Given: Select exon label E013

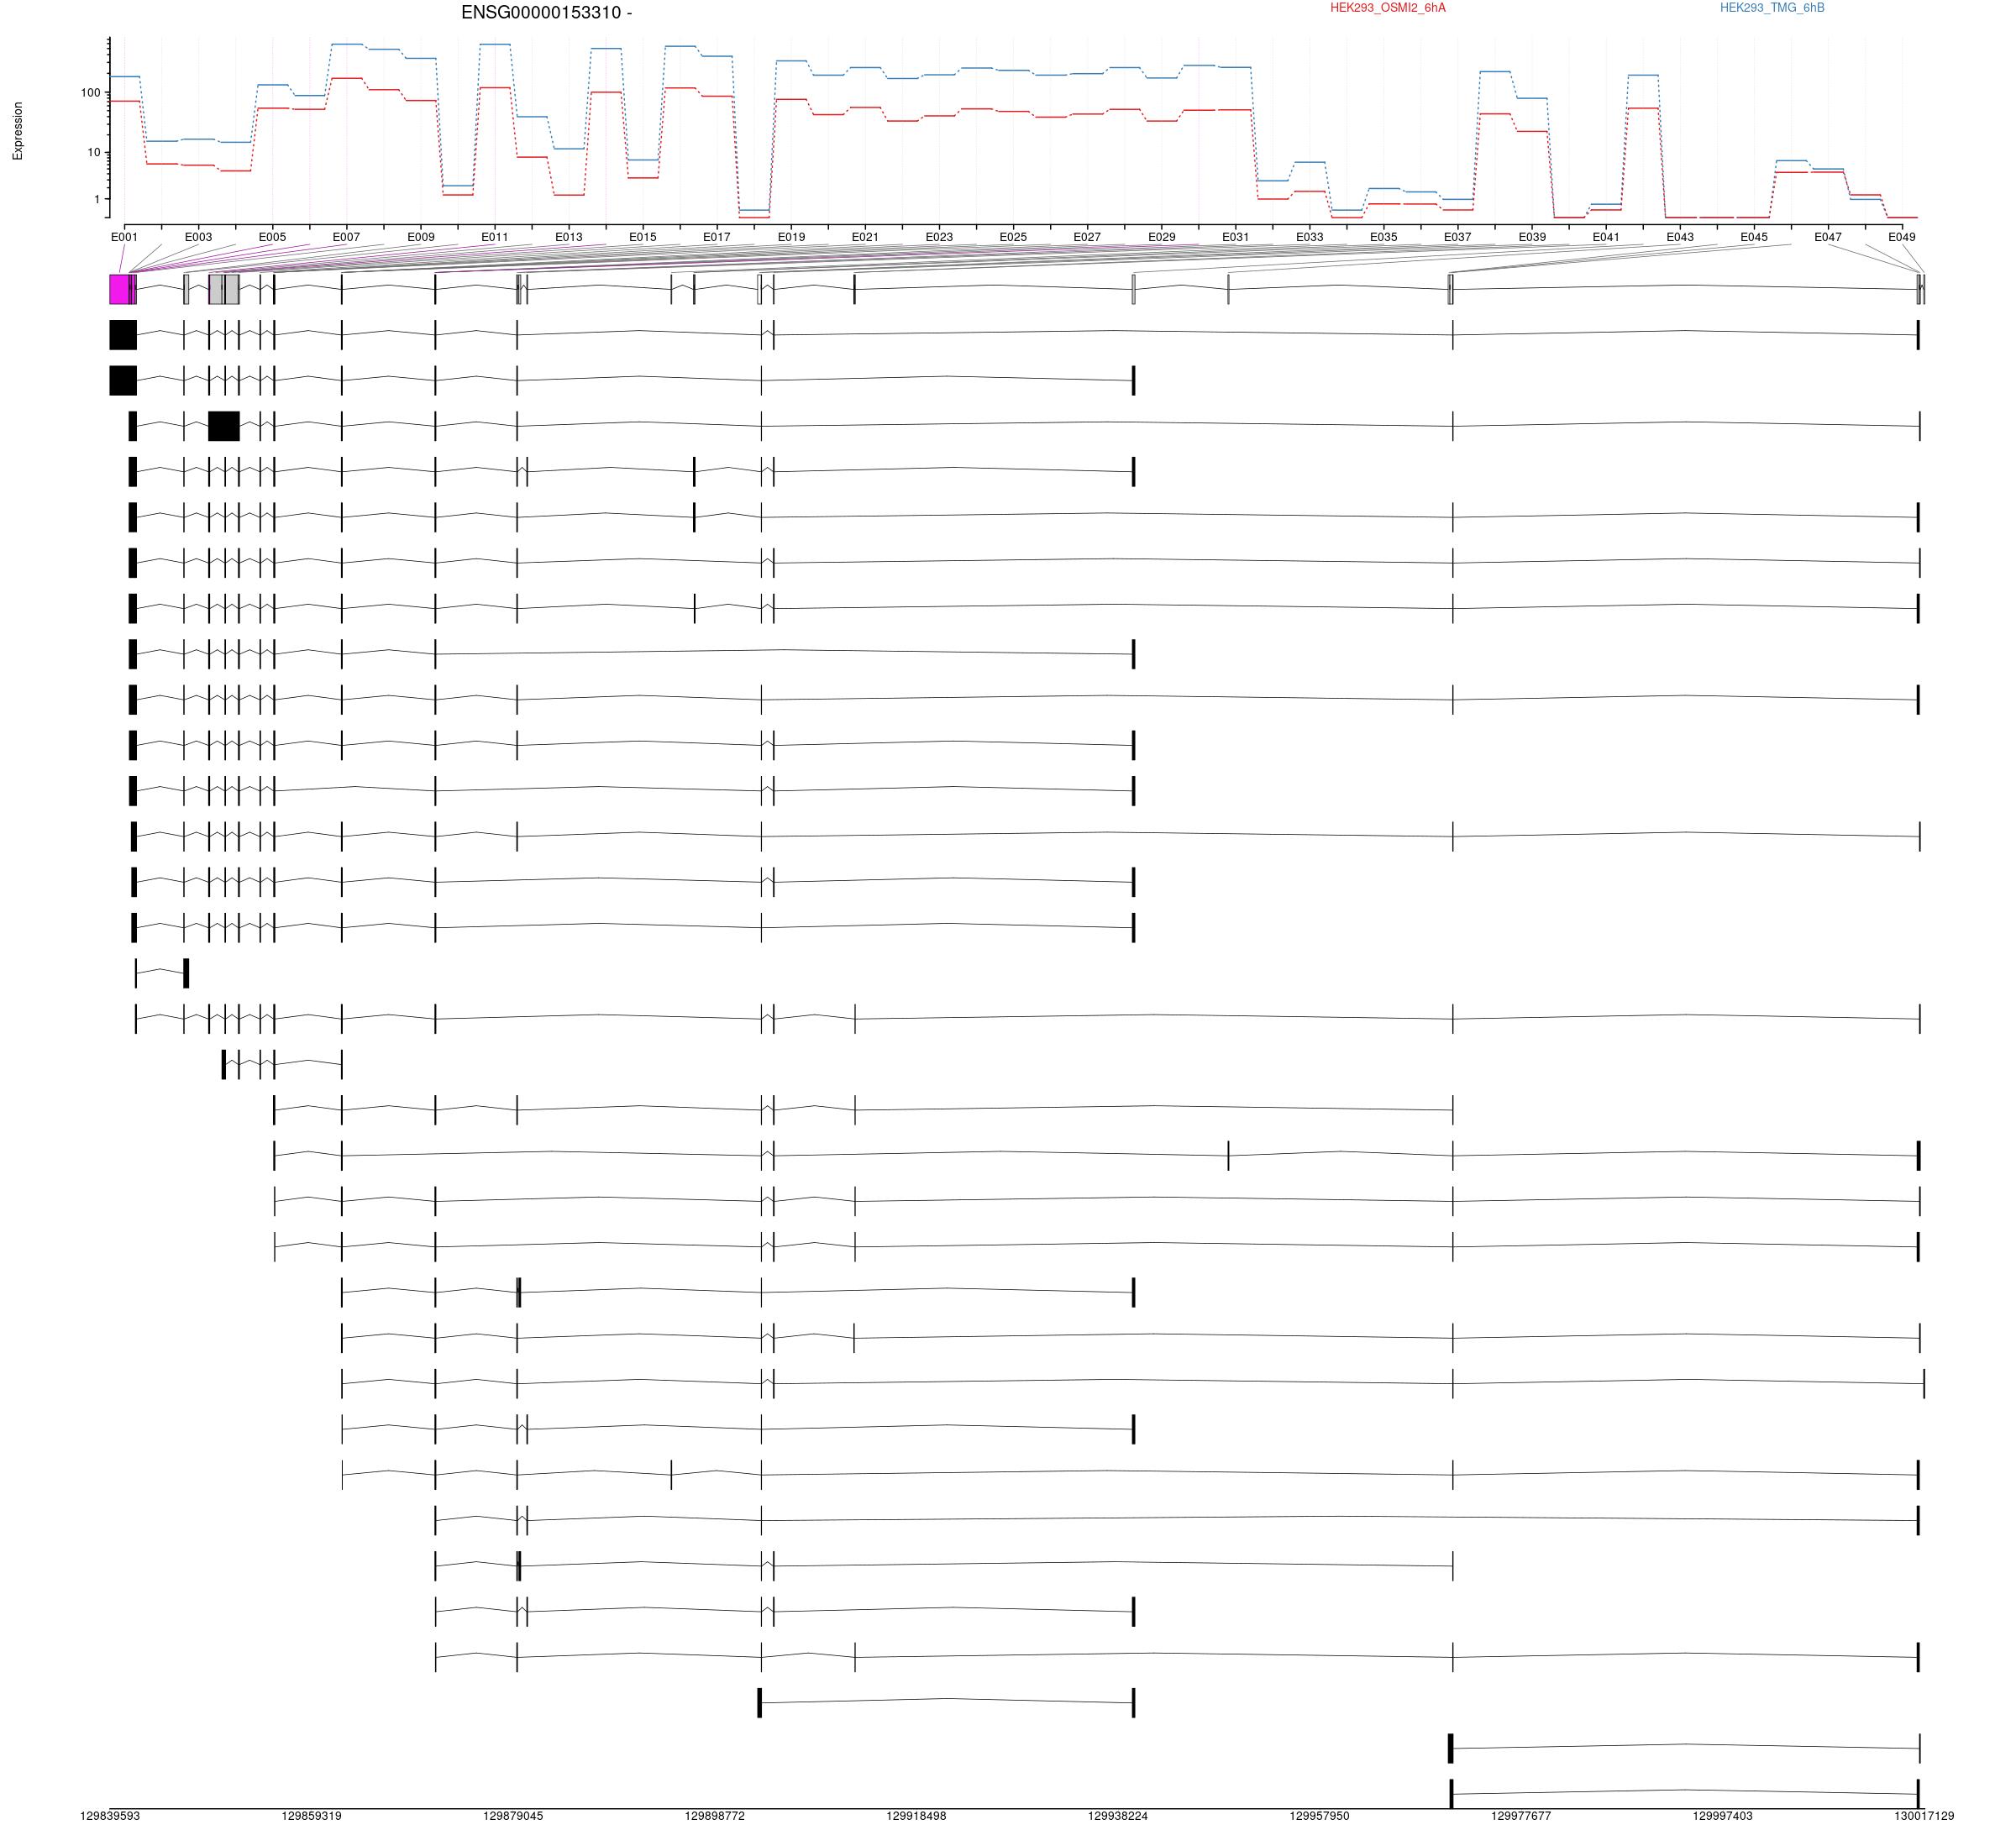Looking at the screenshot, I should tap(569, 237).
